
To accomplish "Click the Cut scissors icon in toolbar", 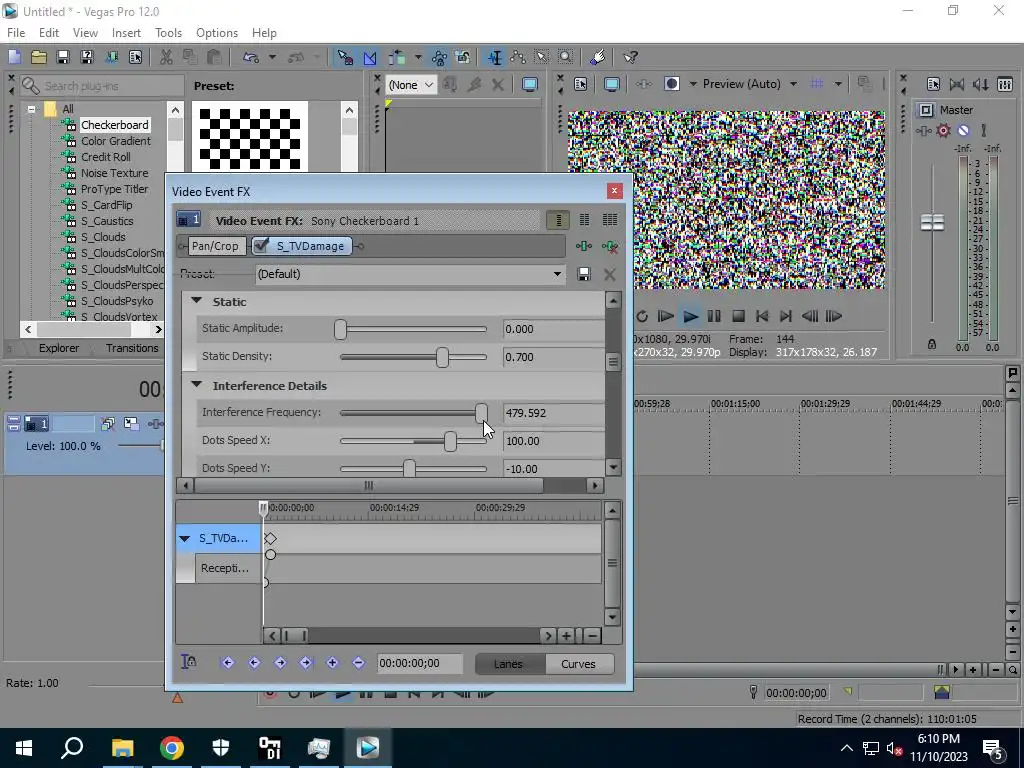I will (166, 57).
